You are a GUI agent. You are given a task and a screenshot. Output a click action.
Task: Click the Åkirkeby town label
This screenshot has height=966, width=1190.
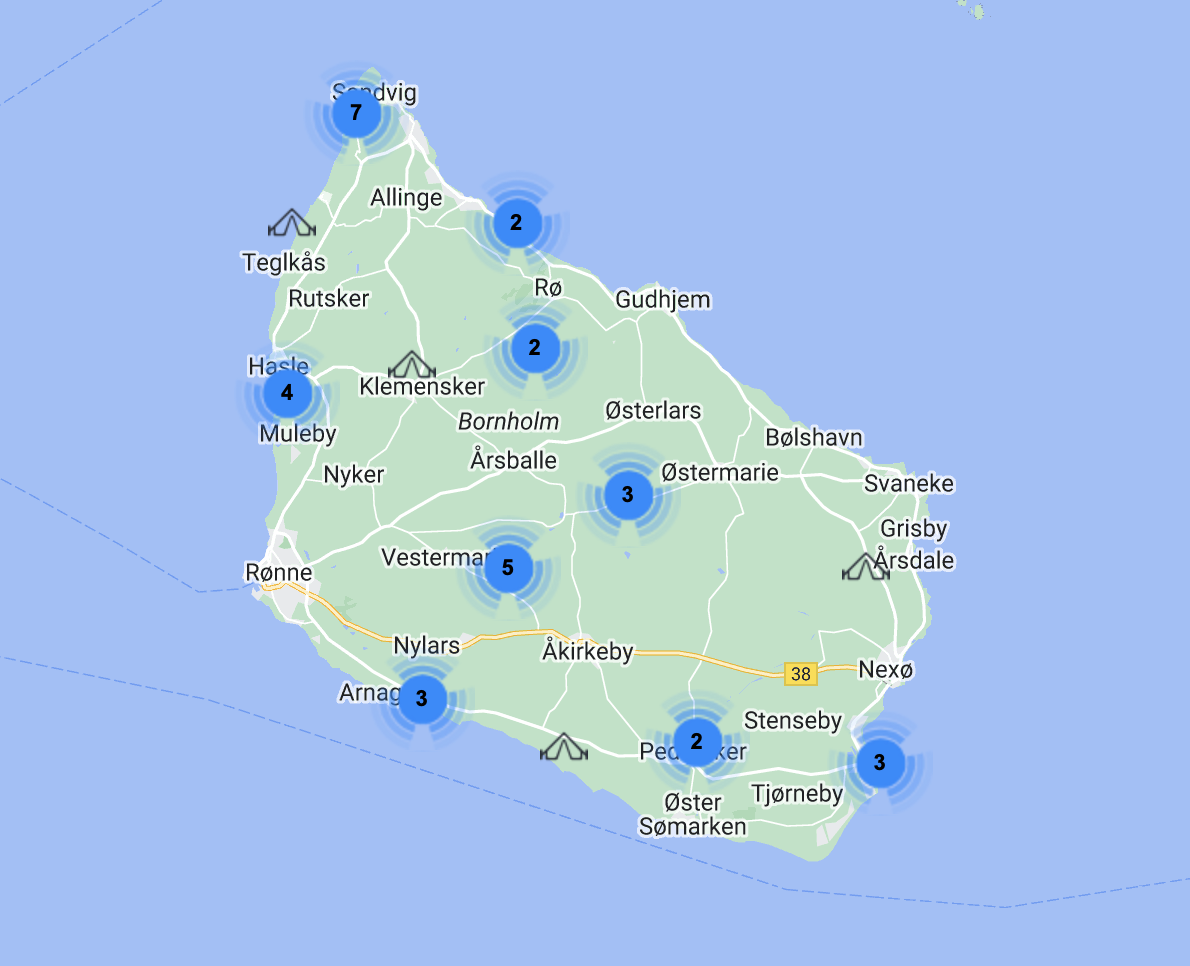(587, 651)
